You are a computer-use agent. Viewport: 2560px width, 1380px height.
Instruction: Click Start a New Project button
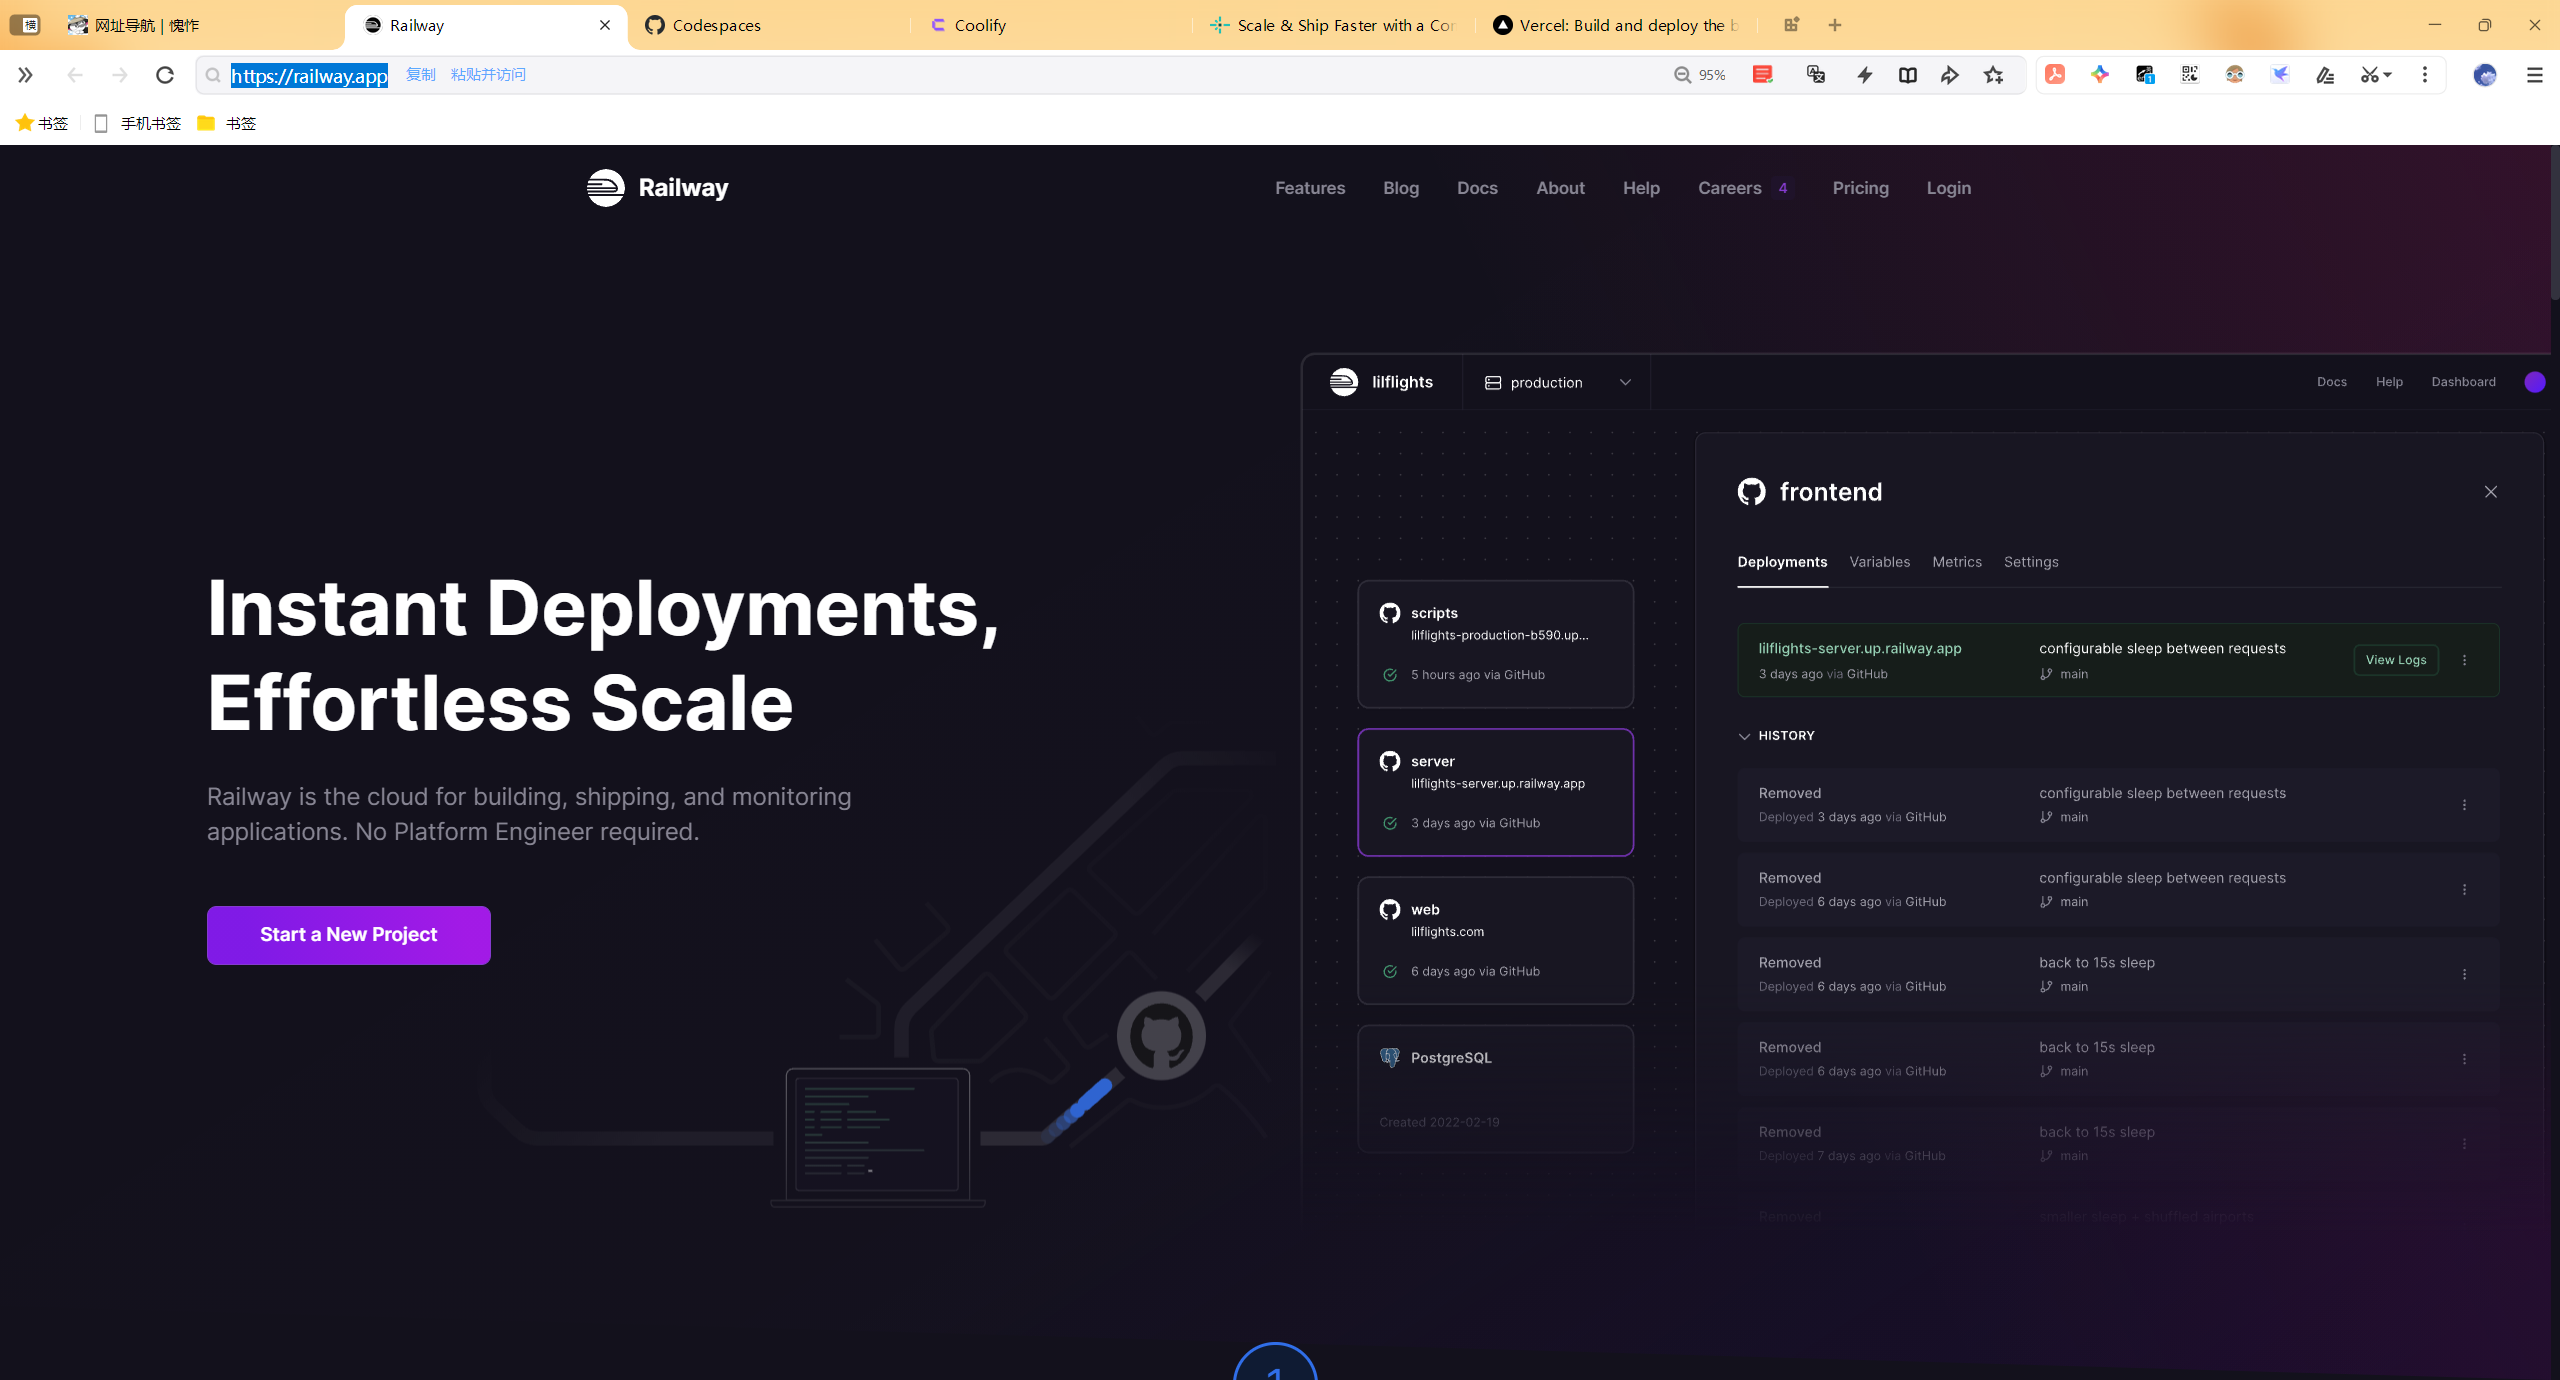coord(349,935)
